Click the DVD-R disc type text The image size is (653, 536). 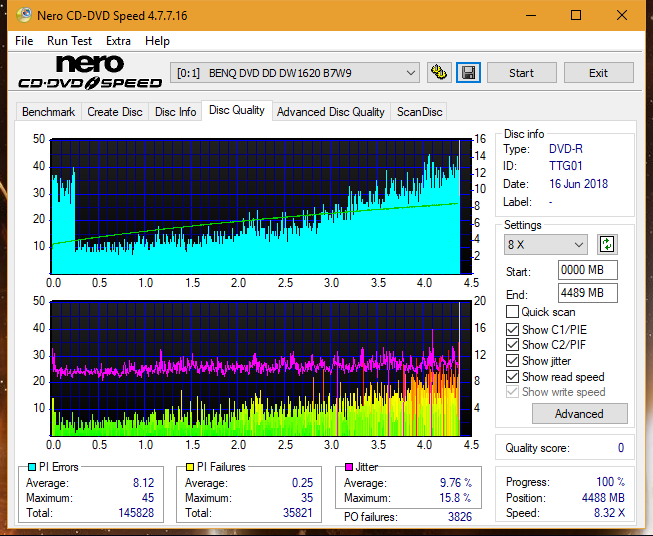[566, 149]
